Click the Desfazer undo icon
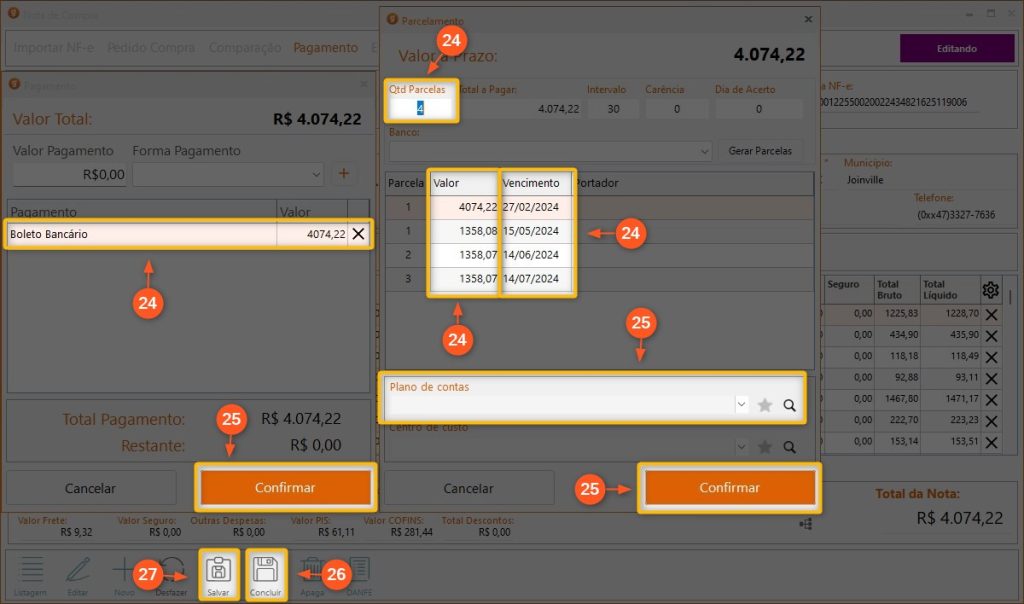 coord(171,570)
